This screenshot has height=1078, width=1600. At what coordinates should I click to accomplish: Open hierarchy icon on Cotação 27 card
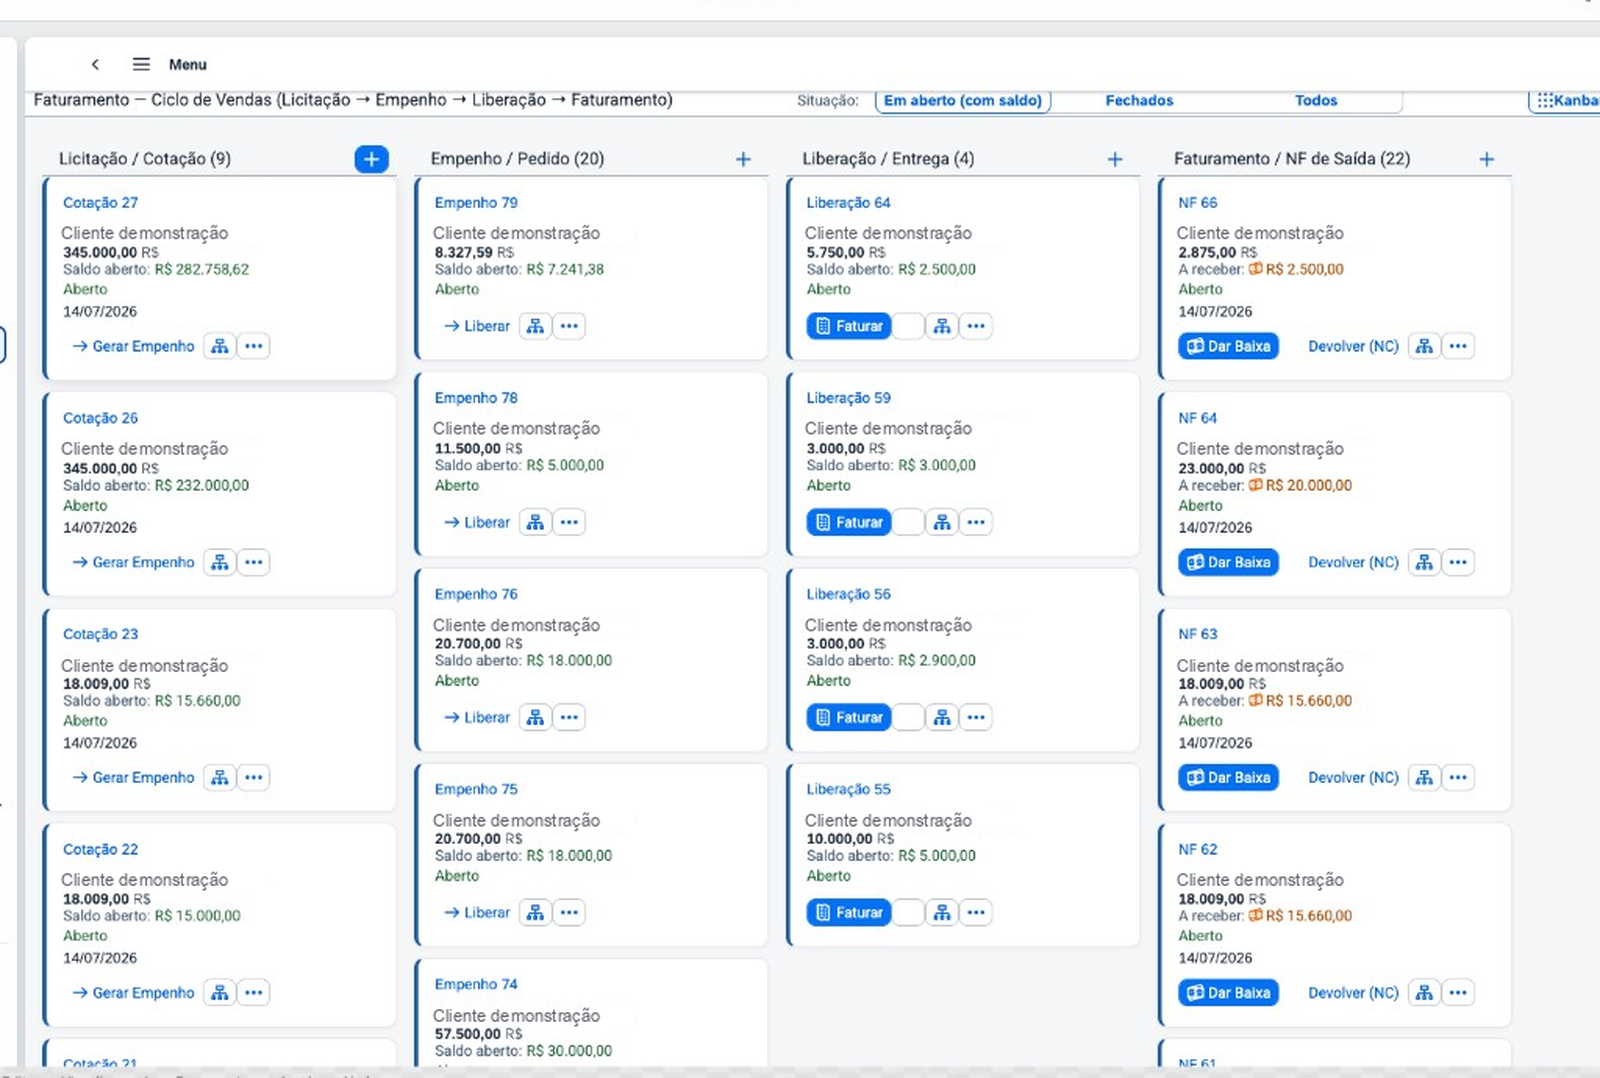(220, 346)
